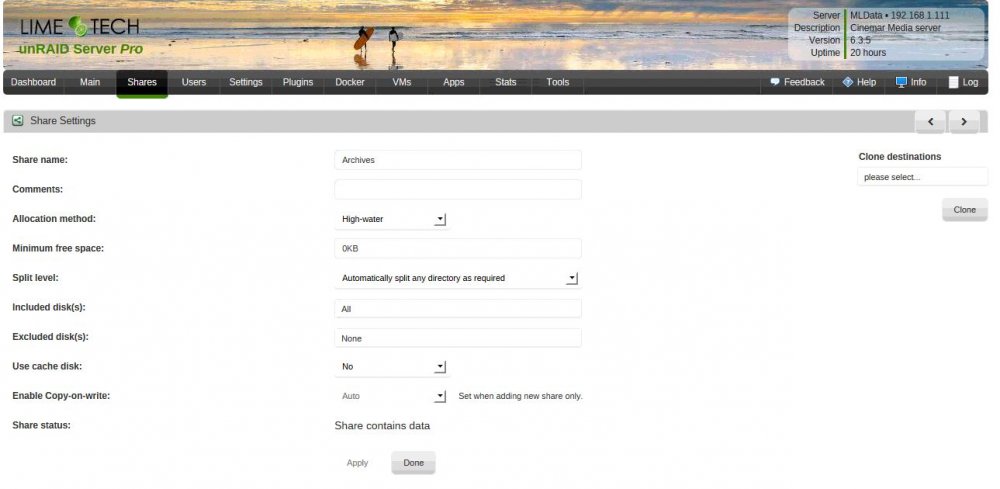
Task: Open the Users tab
Action: pos(194,82)
